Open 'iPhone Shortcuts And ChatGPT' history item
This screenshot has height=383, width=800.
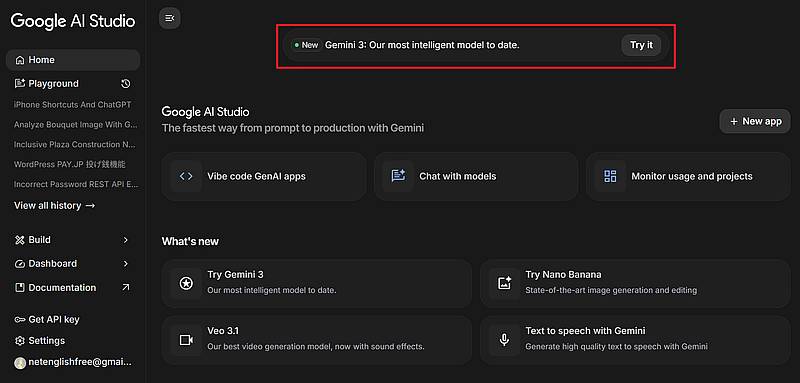[72, 105]
